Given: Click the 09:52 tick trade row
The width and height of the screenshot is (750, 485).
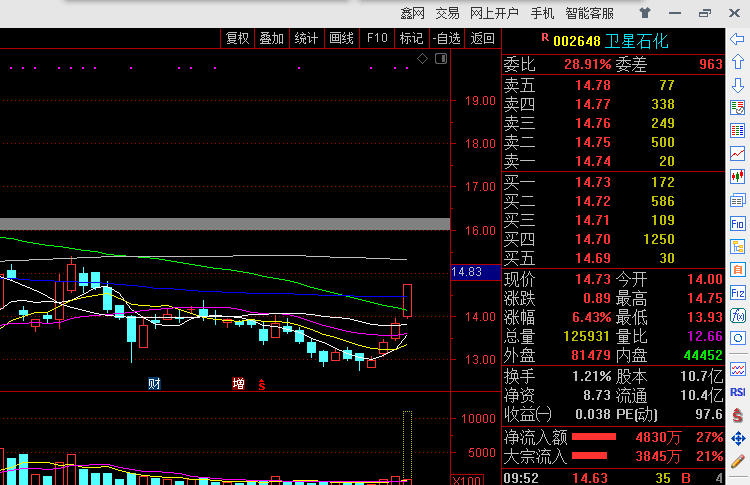Looking at the screenshot, I should (x=613, y=478).
